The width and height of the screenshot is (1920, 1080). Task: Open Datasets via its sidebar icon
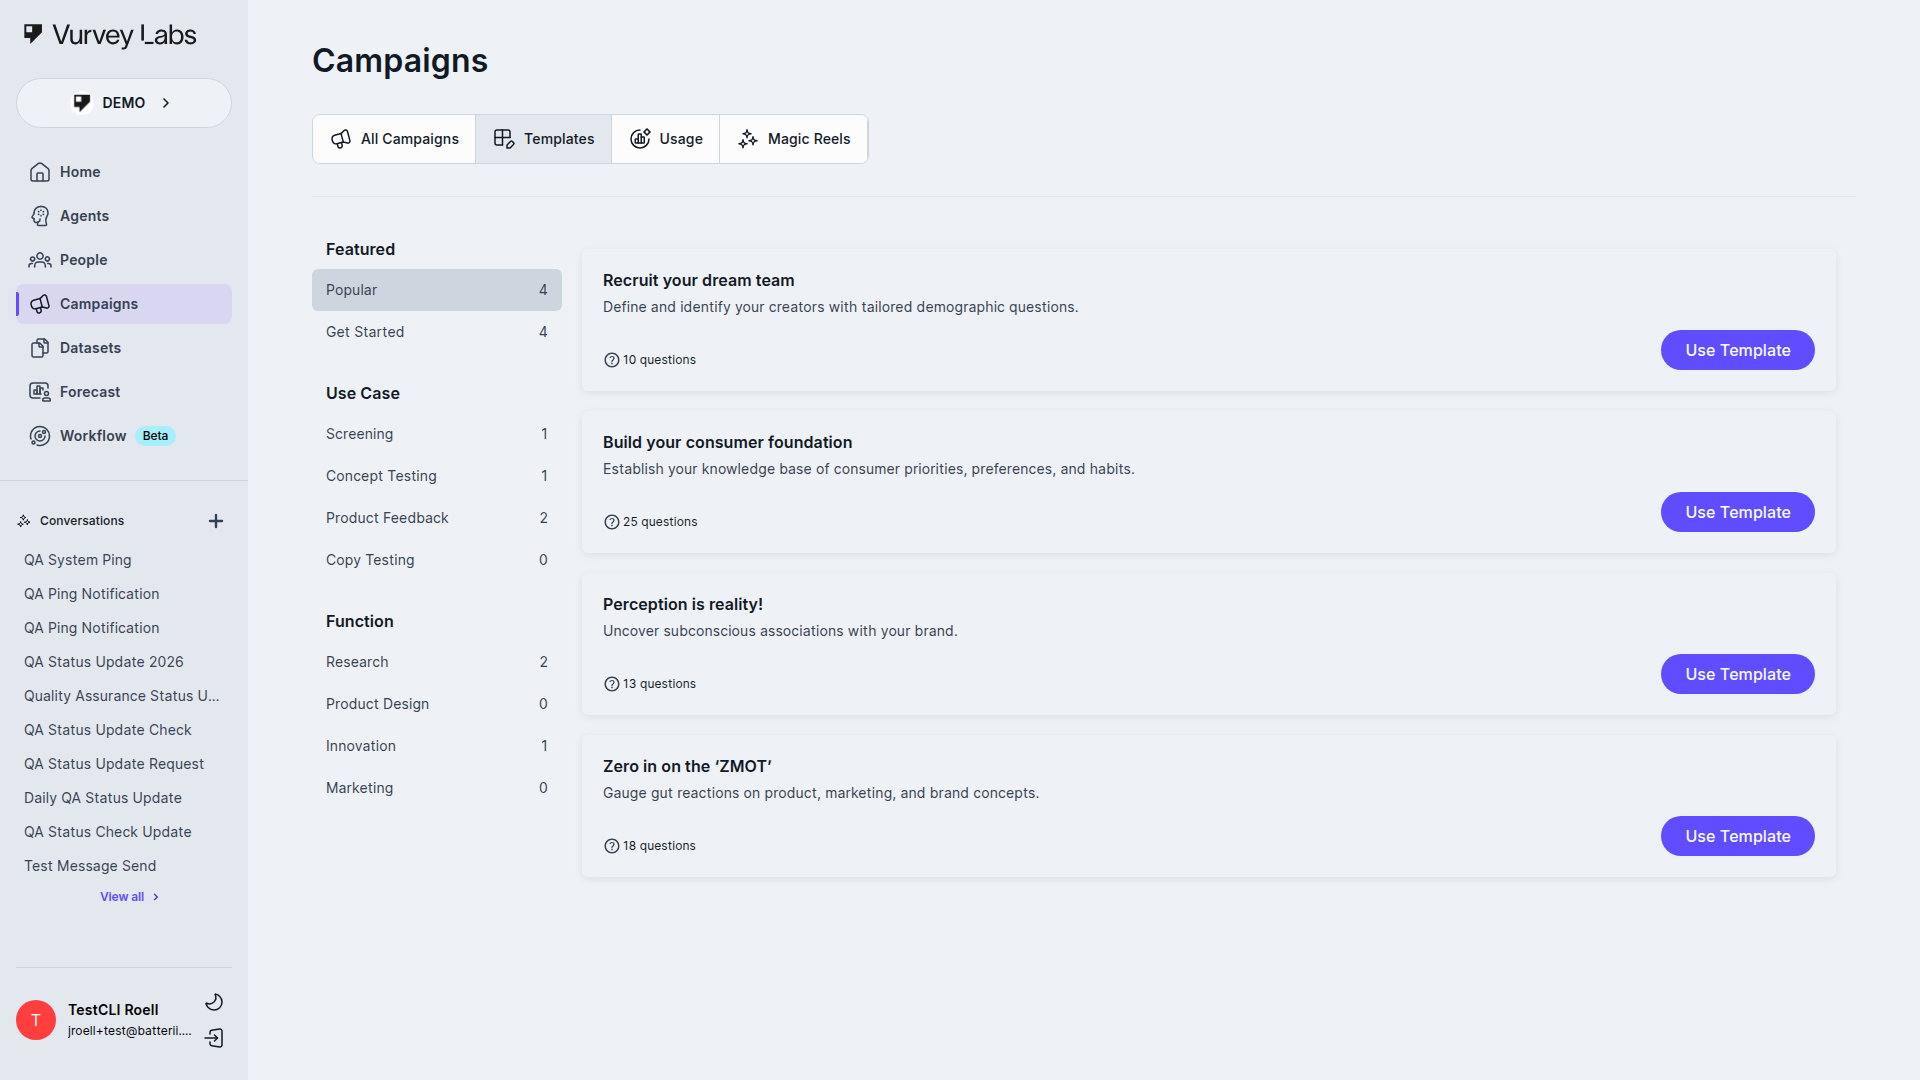tap(40, 347)
